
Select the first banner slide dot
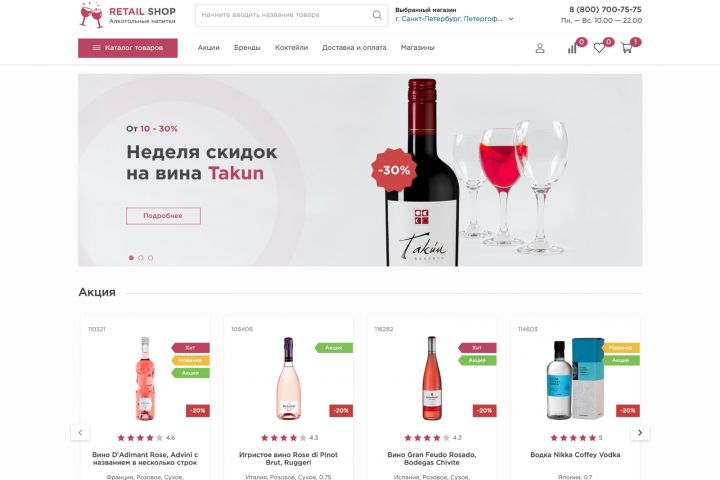pyautogui.click(x=131, y=258)
